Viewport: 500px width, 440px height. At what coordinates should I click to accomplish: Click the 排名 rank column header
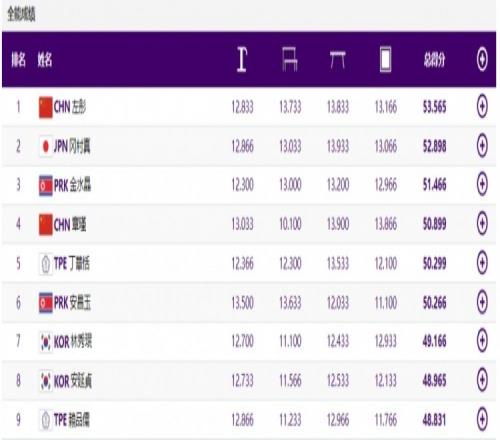coord(18,60)
